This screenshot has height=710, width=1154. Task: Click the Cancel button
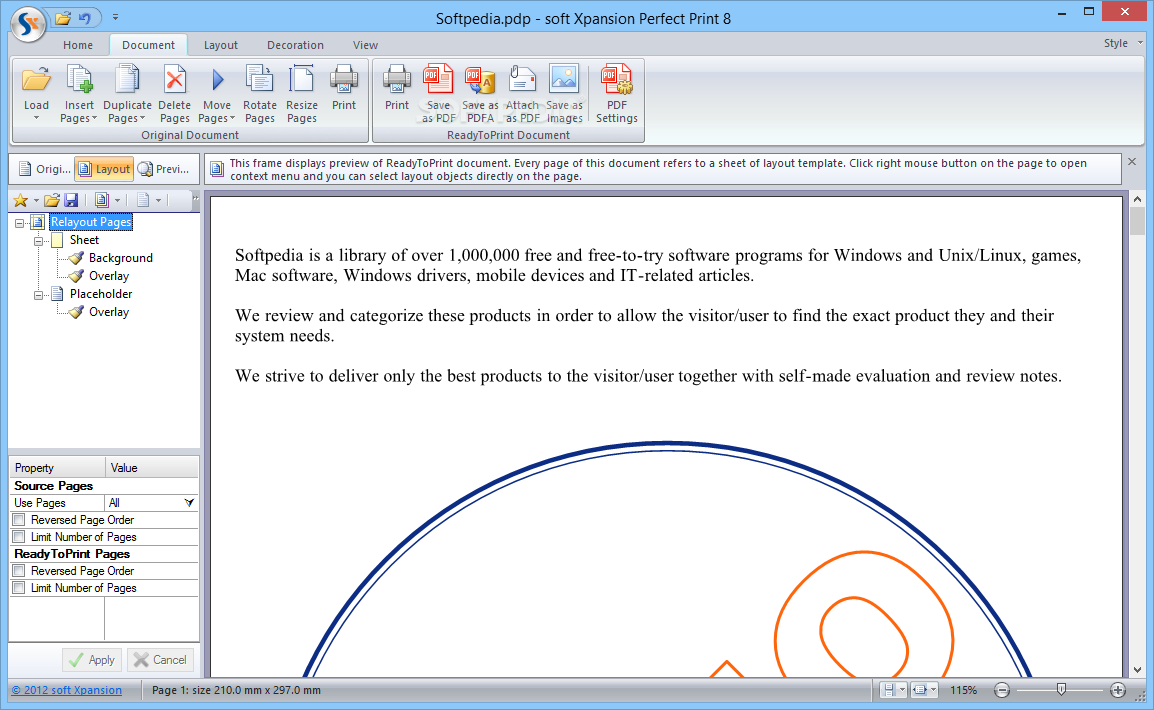click(160, 660)
